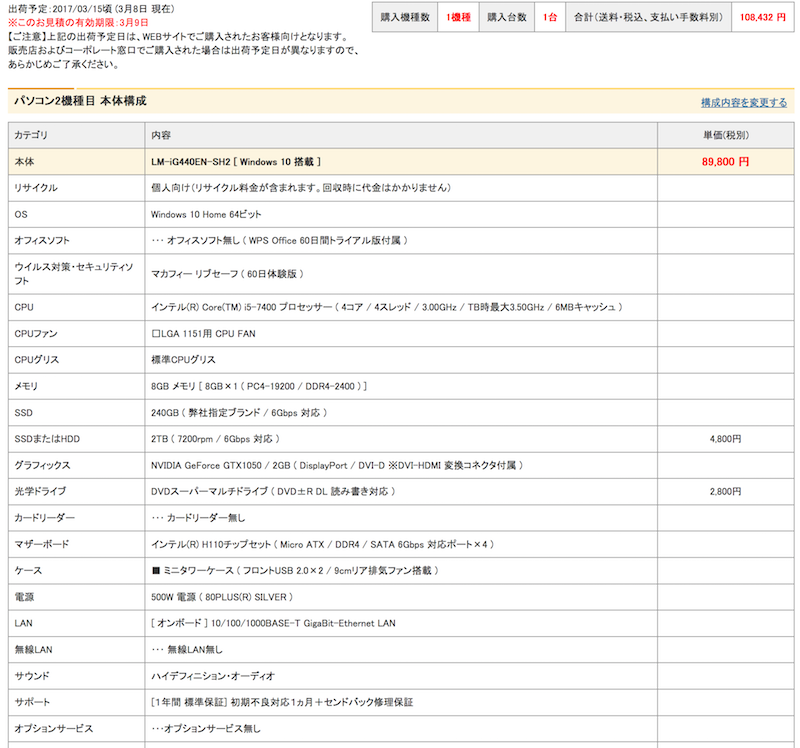Select the サウンド category label
This screenshot has height=748, width=800.
(x=32, y=676)
